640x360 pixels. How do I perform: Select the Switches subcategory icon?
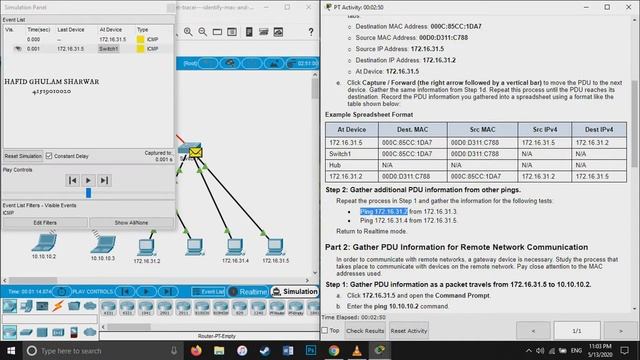[26, 332]
